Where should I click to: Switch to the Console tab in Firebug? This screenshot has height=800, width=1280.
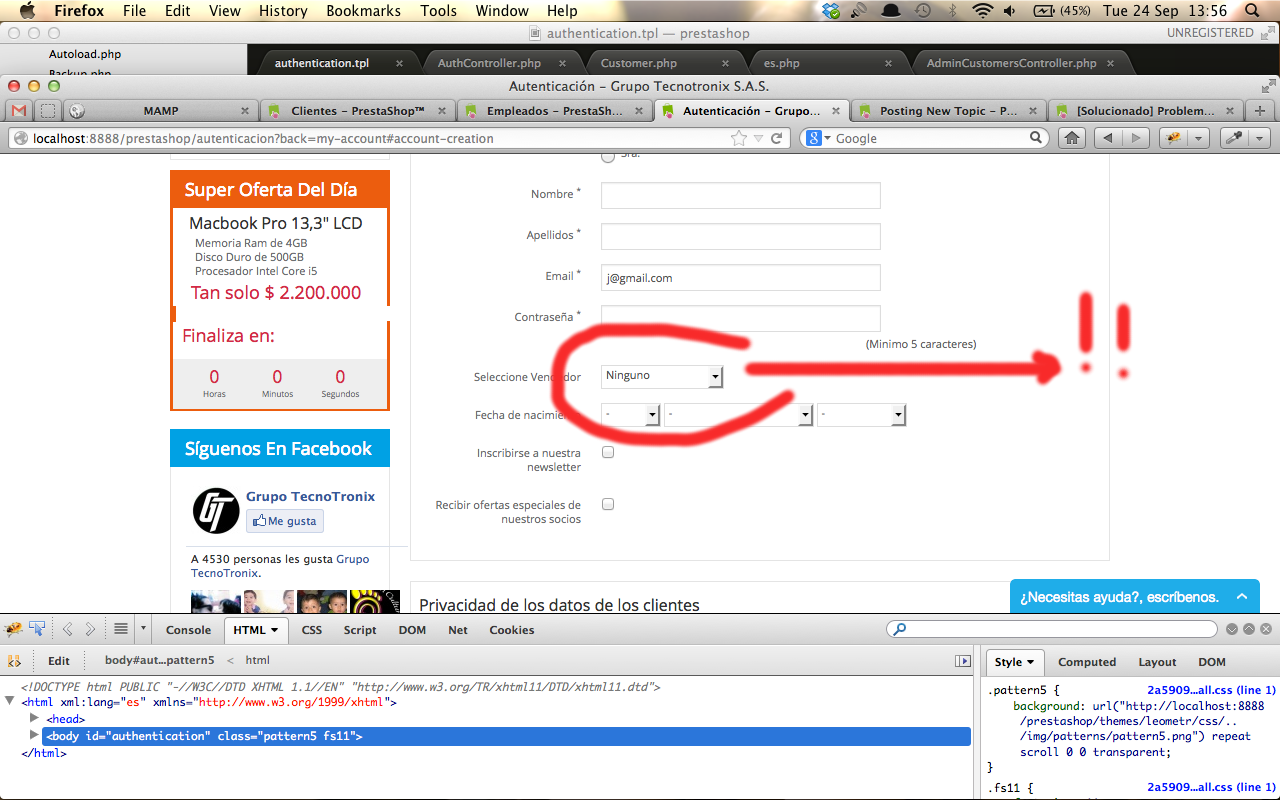[x=188, y=630]
